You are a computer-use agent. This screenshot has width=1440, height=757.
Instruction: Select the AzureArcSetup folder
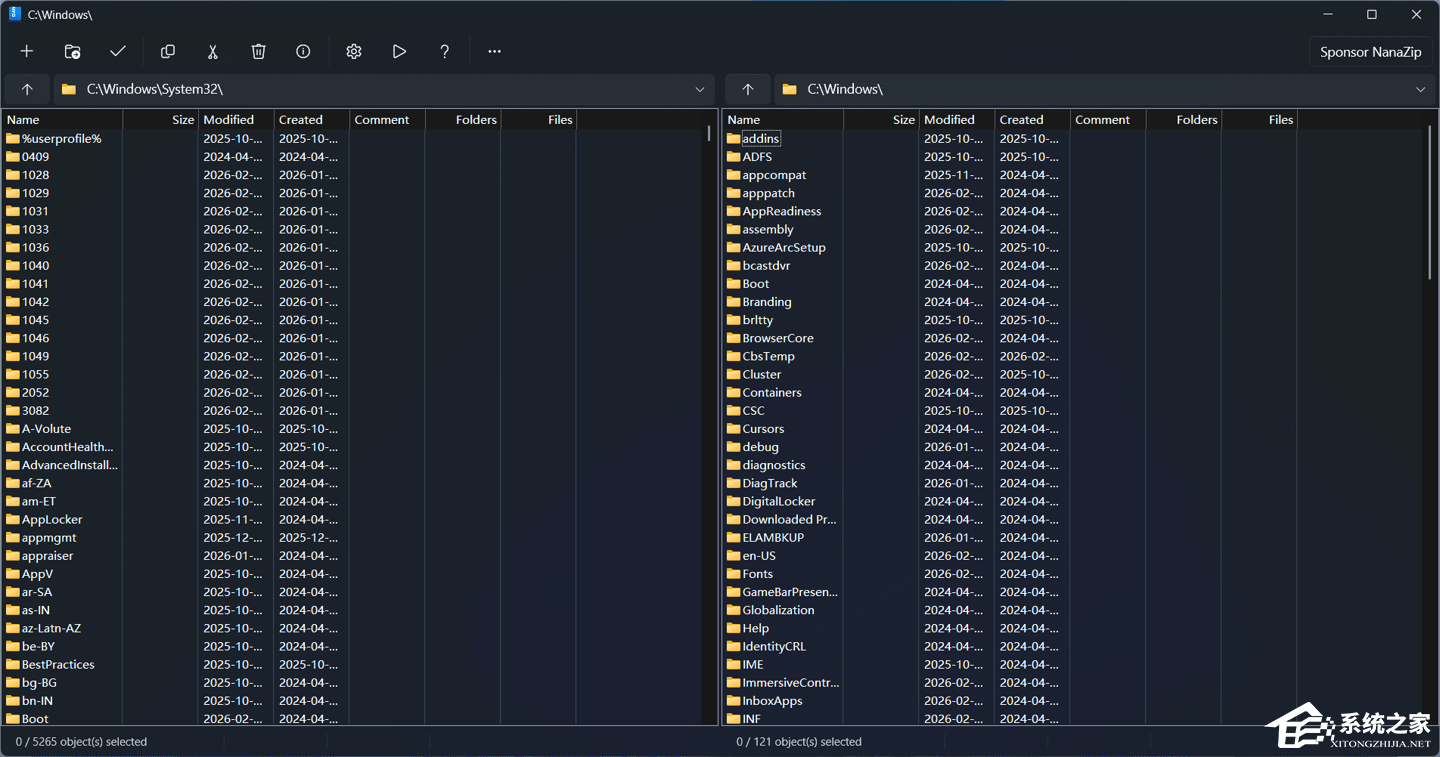[x=784, y=247]
